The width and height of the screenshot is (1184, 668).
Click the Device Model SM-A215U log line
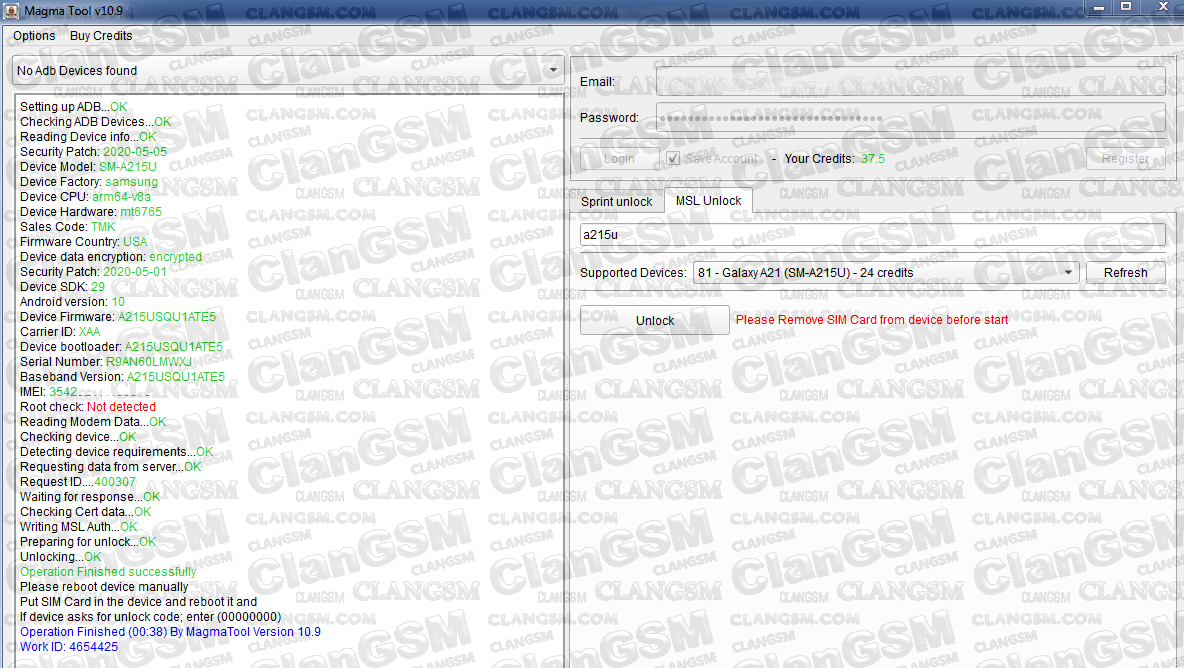coord(88,167)
